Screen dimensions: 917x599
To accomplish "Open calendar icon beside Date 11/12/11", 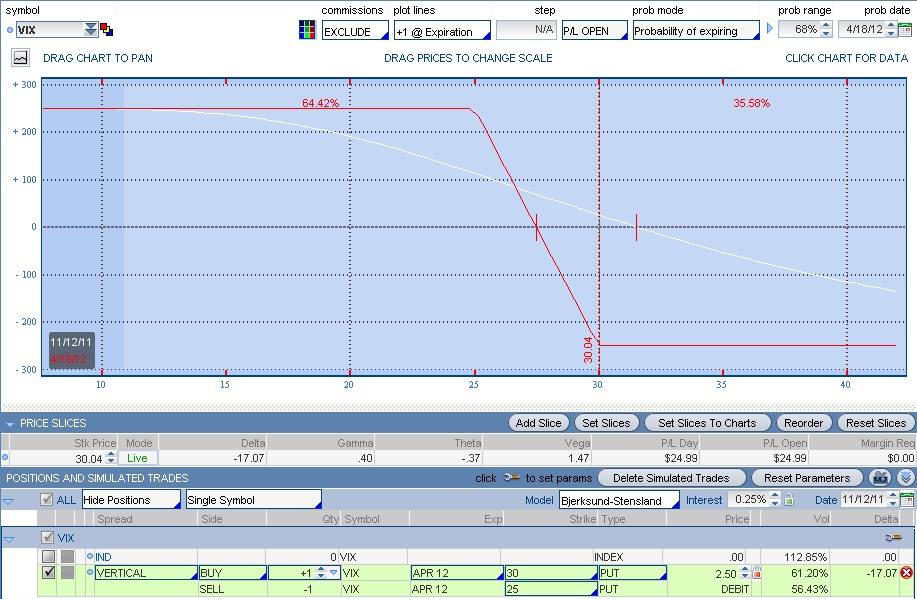I will click(906, 500).
